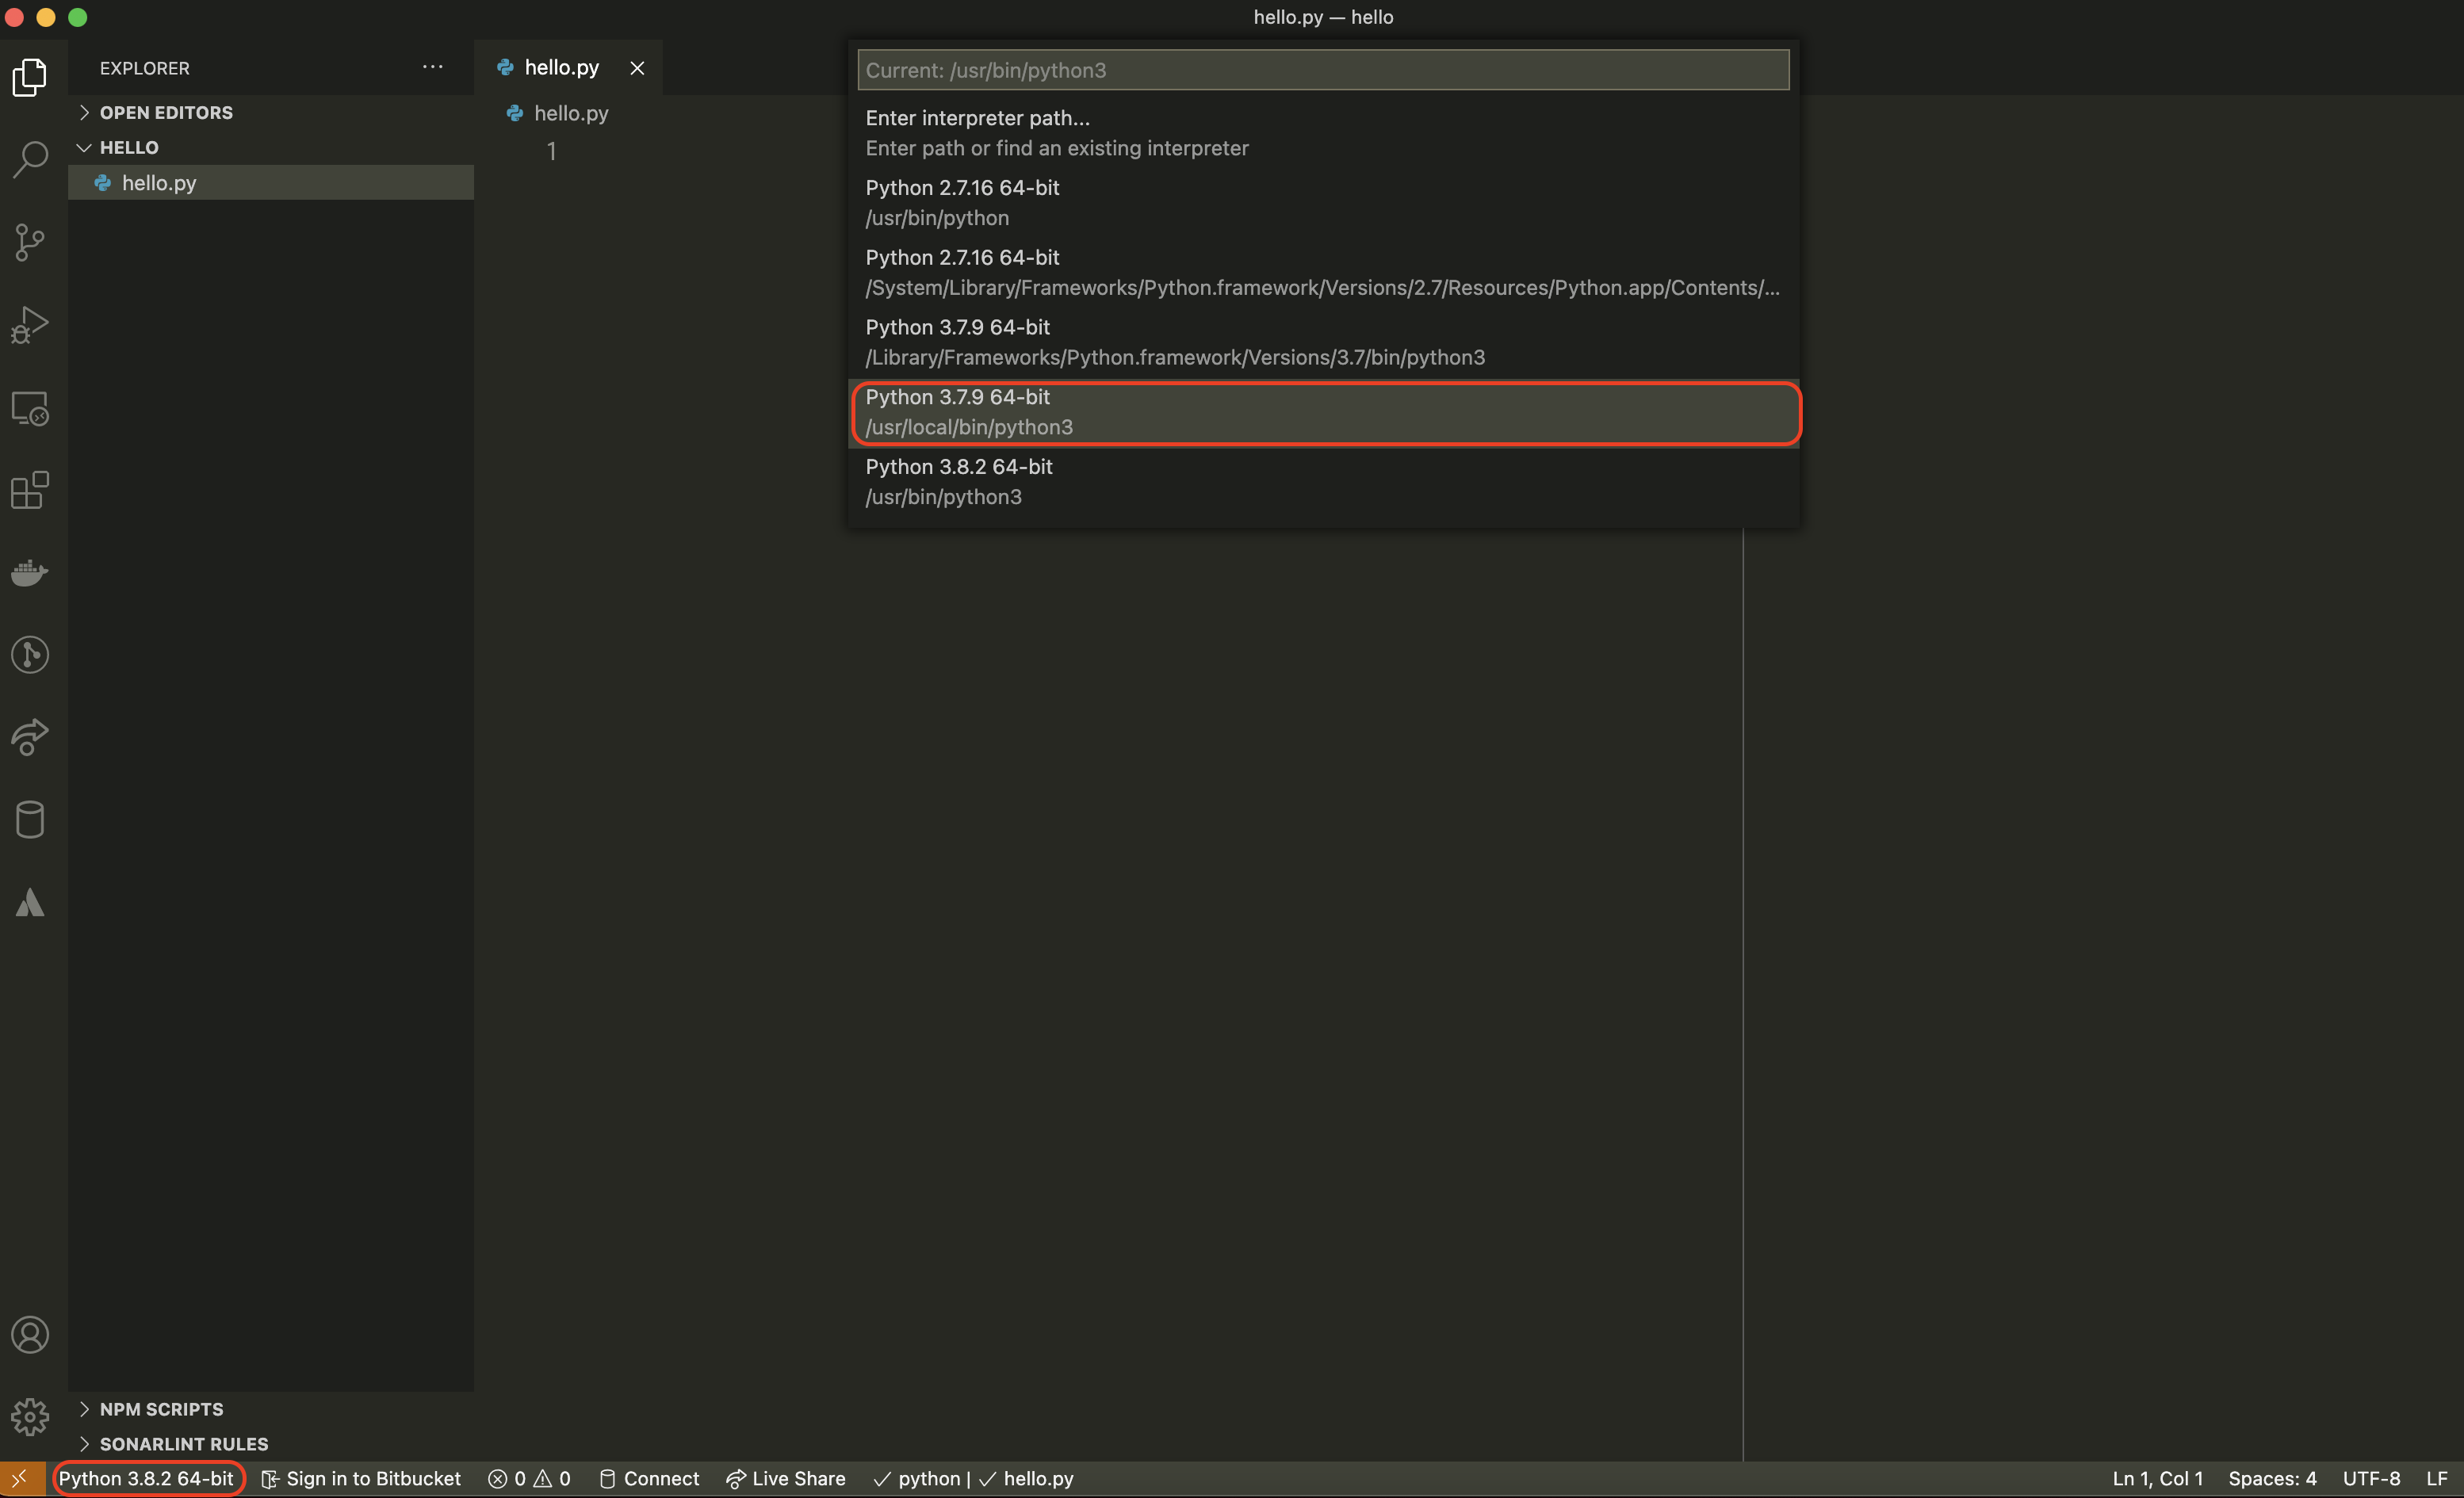Expand the SonarLint Rules section
The width and height of the screenshot is (2464, 1498).
tap(183, 1444)
